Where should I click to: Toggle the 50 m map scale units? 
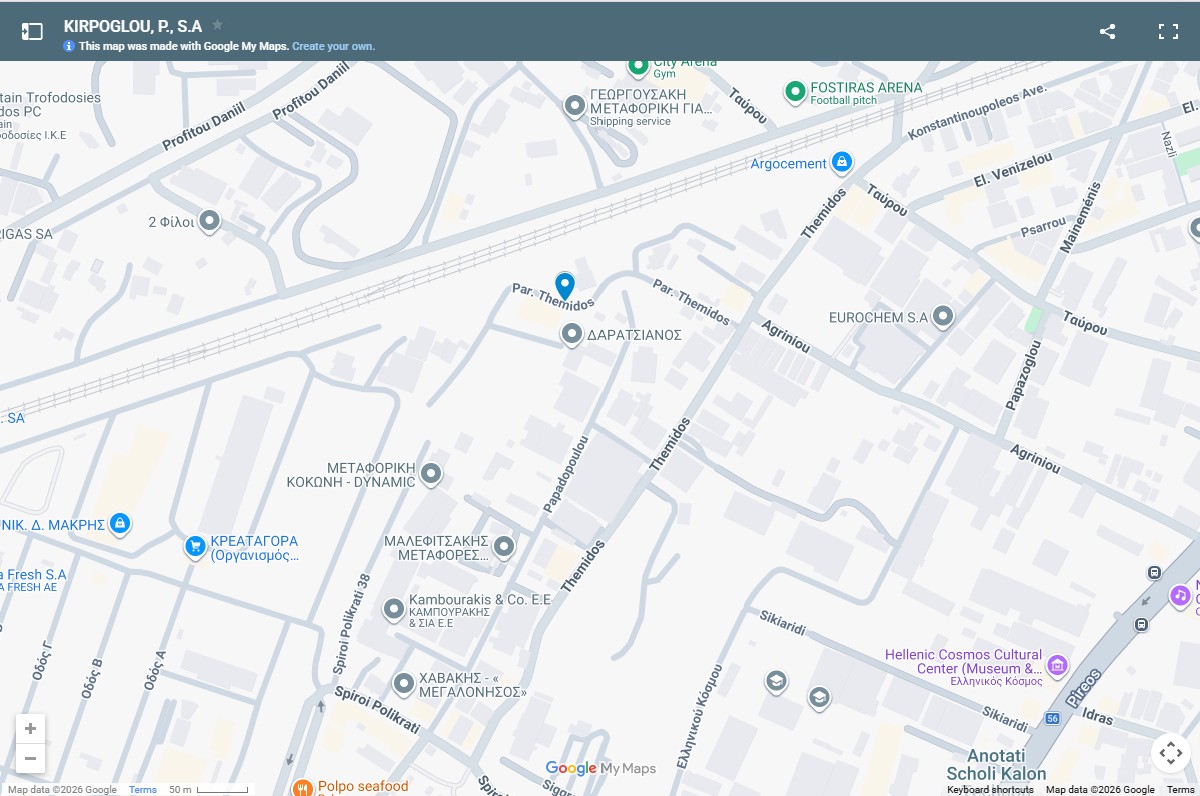tap(208, 790)
